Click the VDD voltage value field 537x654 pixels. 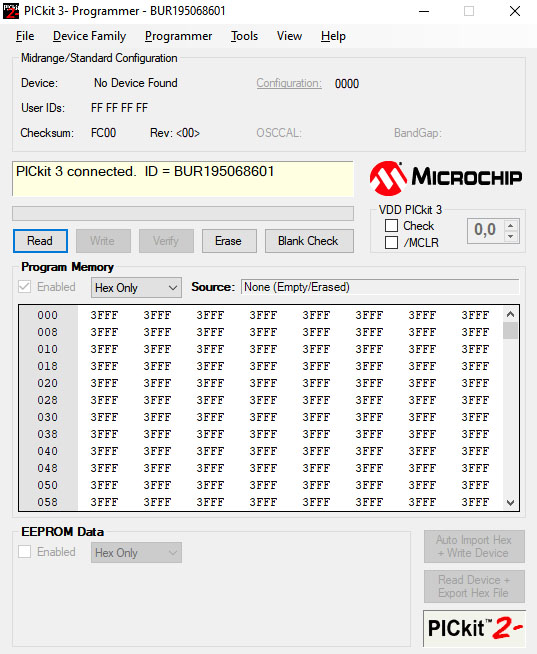(486, 230)
